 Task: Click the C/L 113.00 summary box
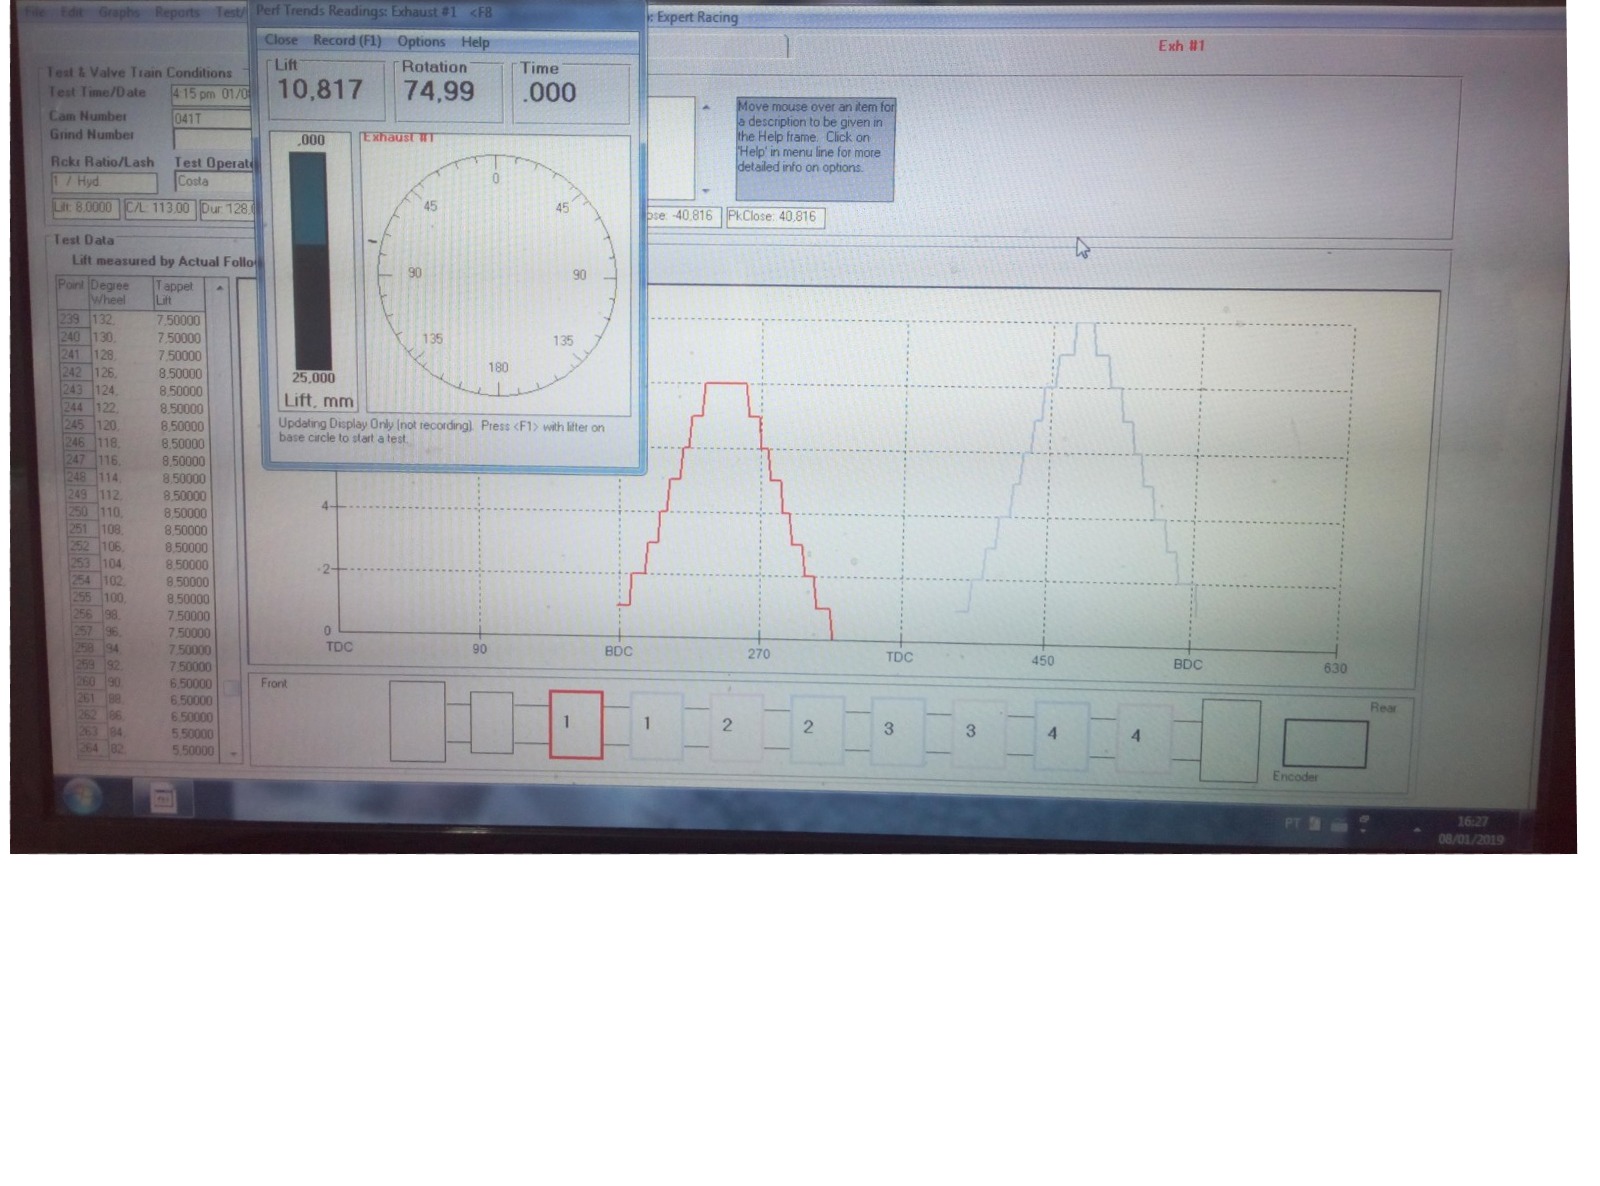(x=158, y=208)
